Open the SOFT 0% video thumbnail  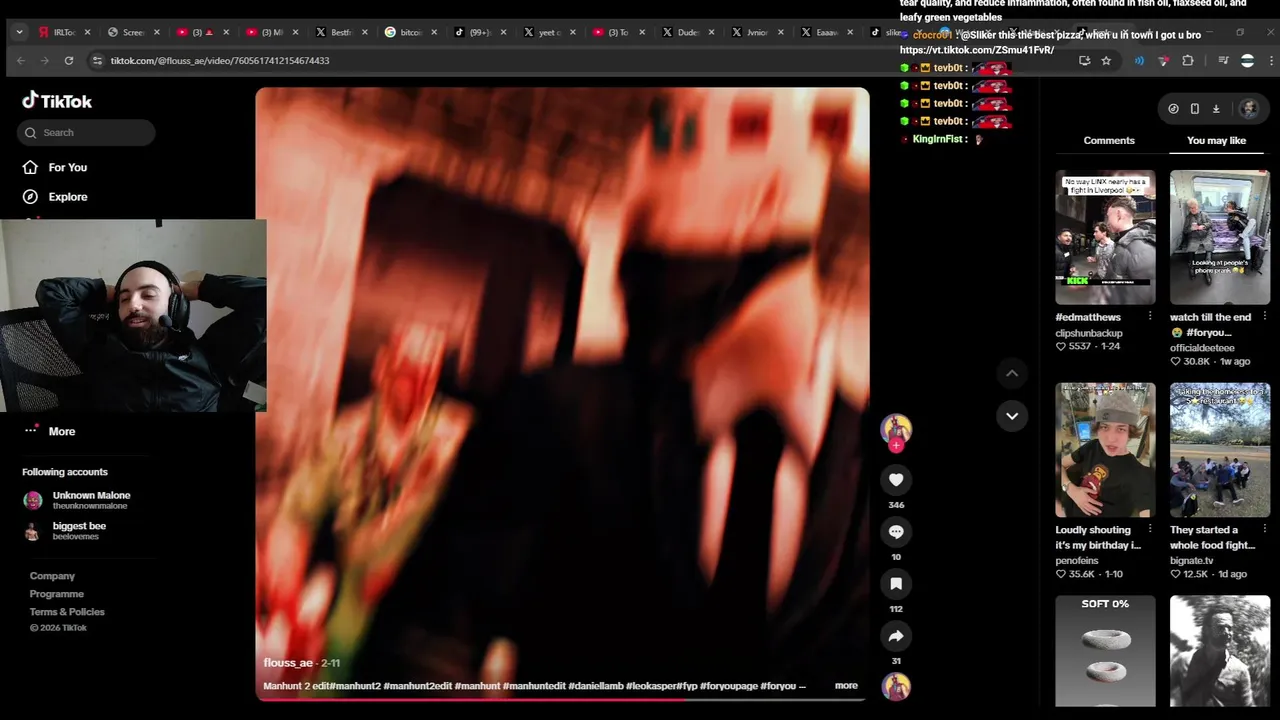(x=1105, y=651)
